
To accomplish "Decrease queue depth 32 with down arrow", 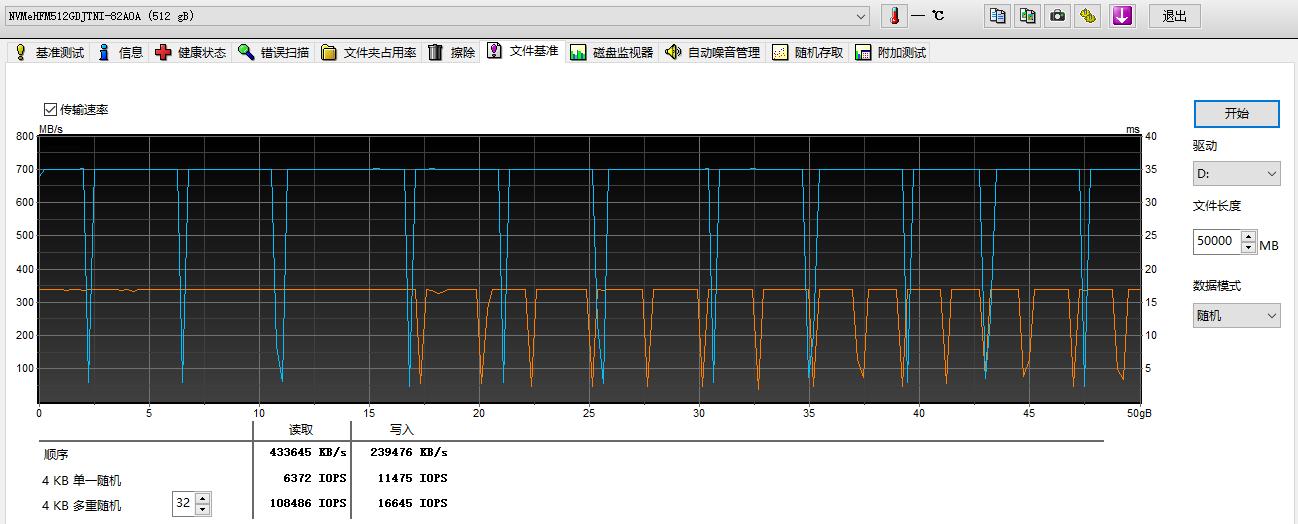I will [203, 510].
